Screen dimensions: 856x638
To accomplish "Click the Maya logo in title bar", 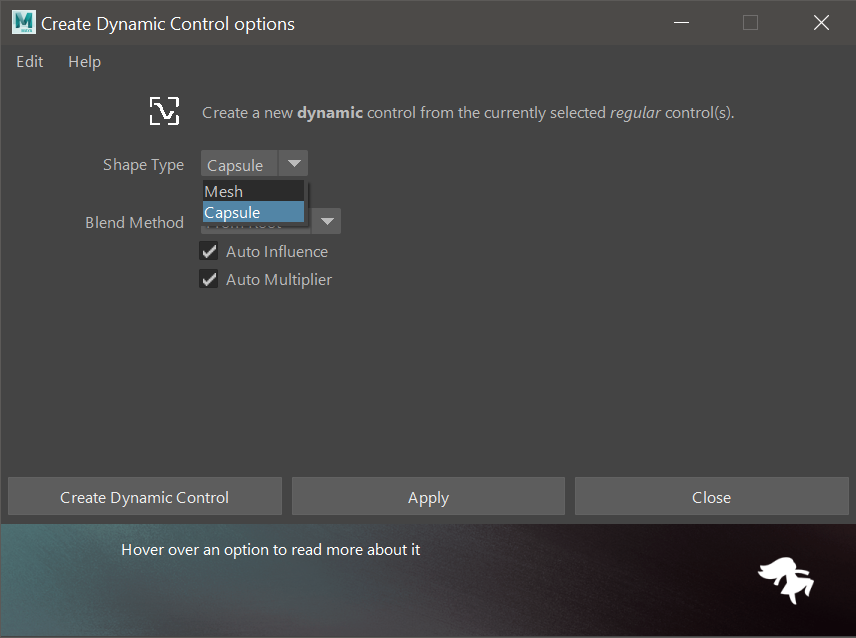I will tap(23, 22).
